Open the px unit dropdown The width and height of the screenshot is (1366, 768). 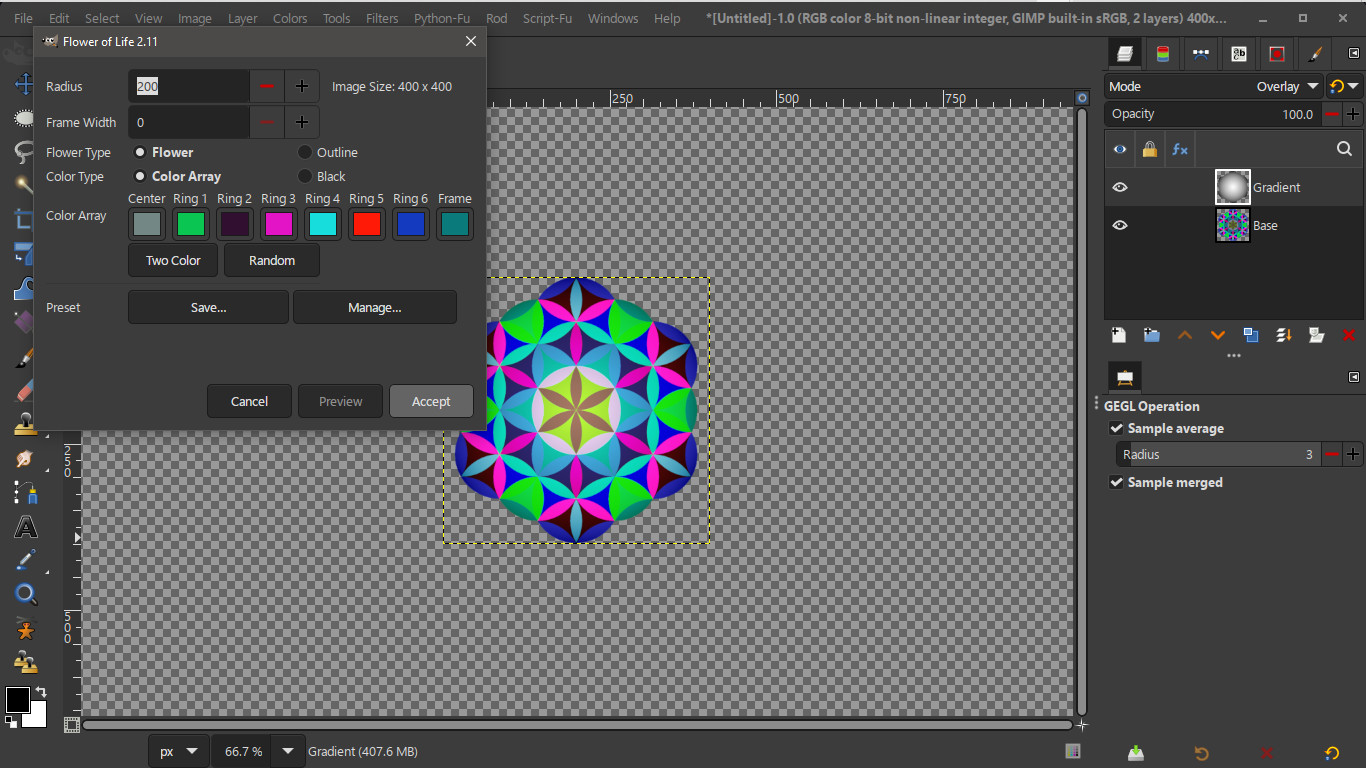click(179, 751)
